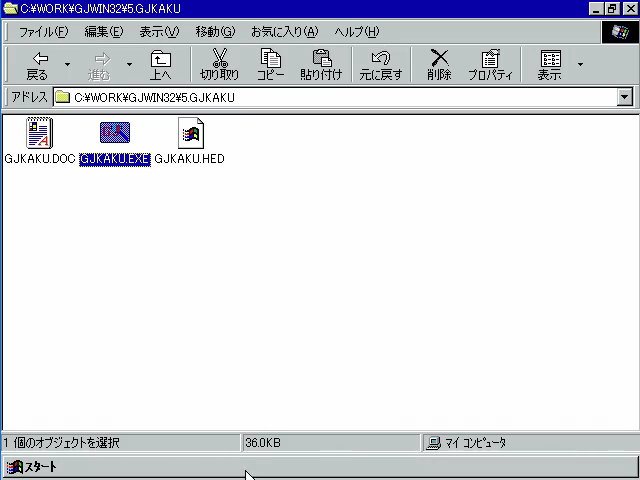Viewport: 640px width, 480px height.
Task: Open the ファイル(F) menu
Action: click(44, 32)
